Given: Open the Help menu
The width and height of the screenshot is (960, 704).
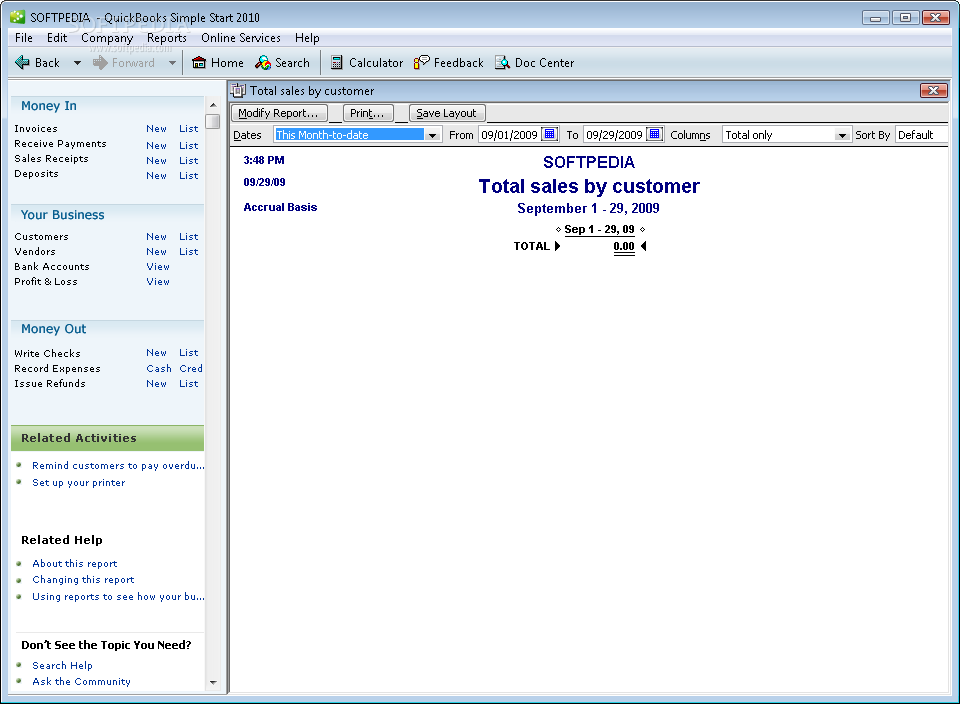Looking at the screenshot, I should pyautogui.click(x=307, y=38).
